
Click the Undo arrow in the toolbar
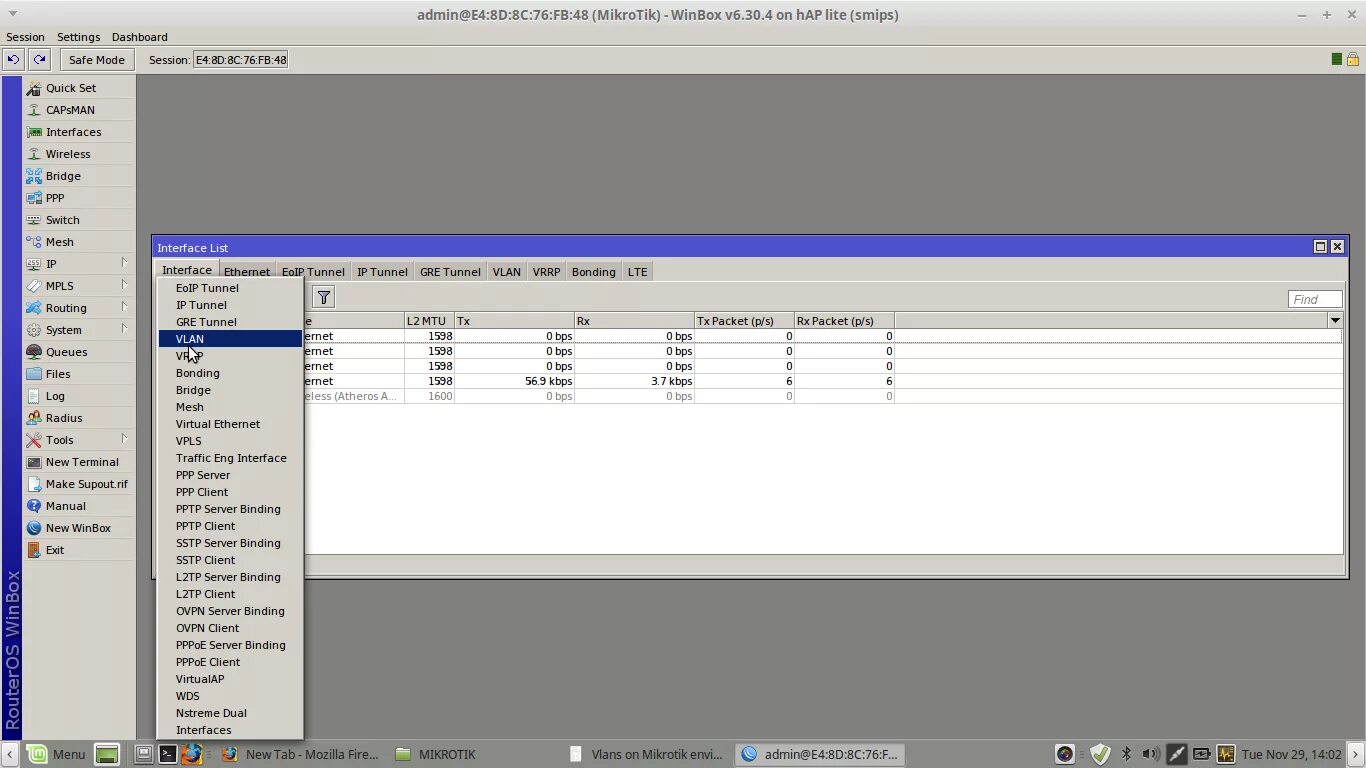13,60
